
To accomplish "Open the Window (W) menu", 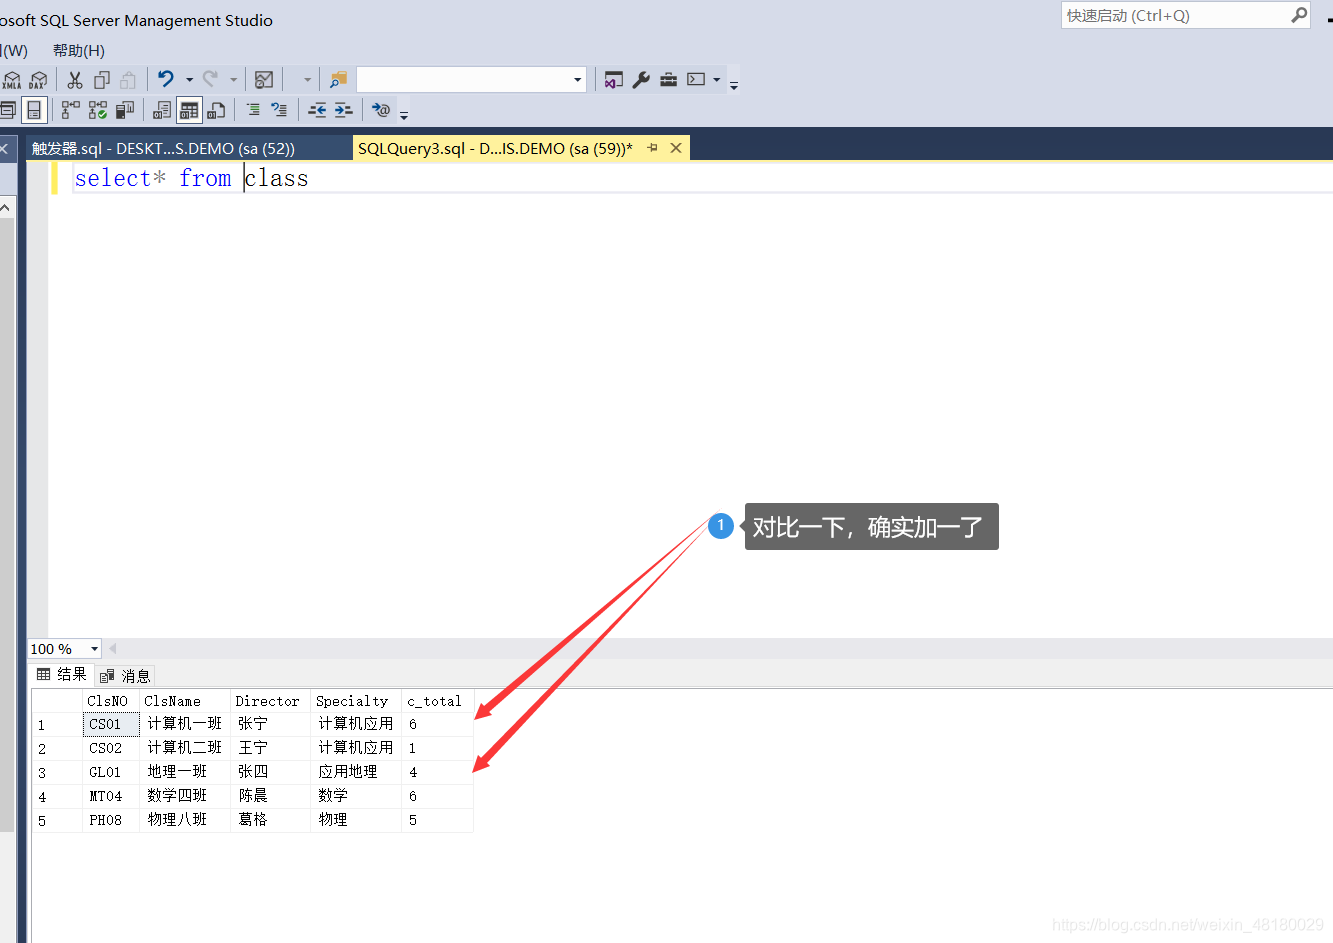I will [x=14, y=51].
